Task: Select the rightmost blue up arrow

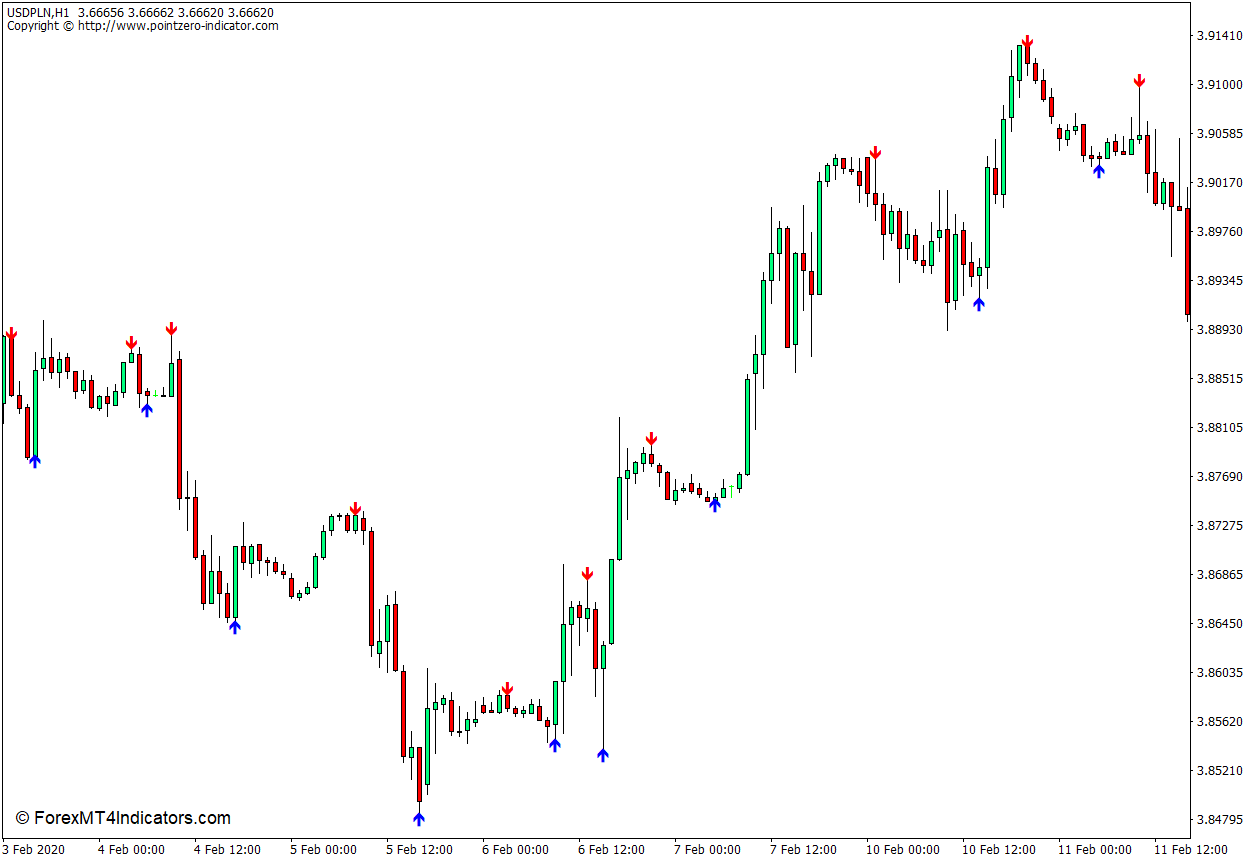Action: click(x=1098, y=170)
